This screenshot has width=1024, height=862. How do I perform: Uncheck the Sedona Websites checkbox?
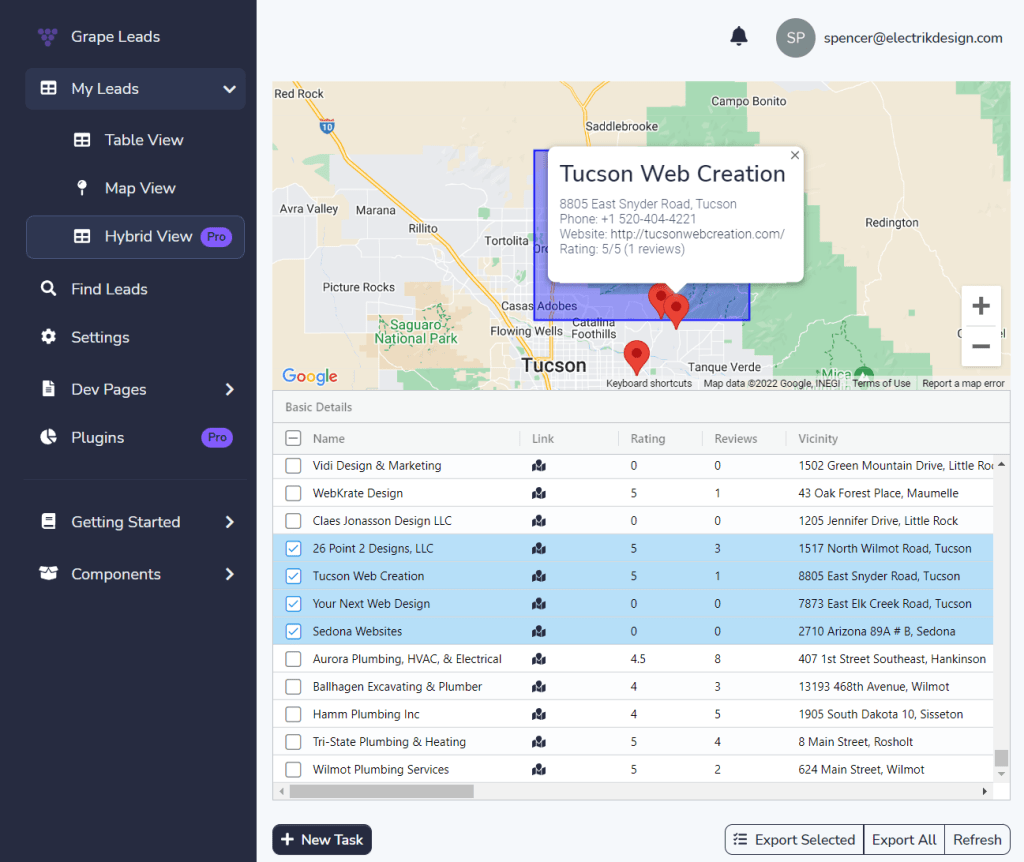click(293, 631)
